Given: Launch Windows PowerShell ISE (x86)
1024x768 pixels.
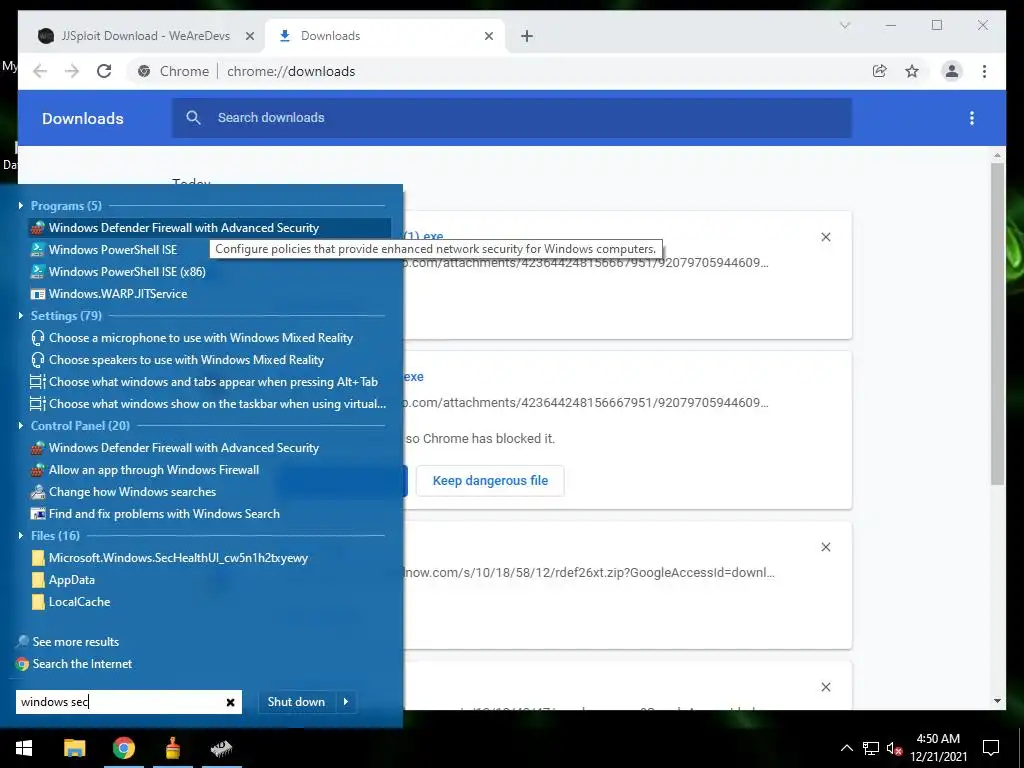Looking at the screenshot, I should coord(127,272).
